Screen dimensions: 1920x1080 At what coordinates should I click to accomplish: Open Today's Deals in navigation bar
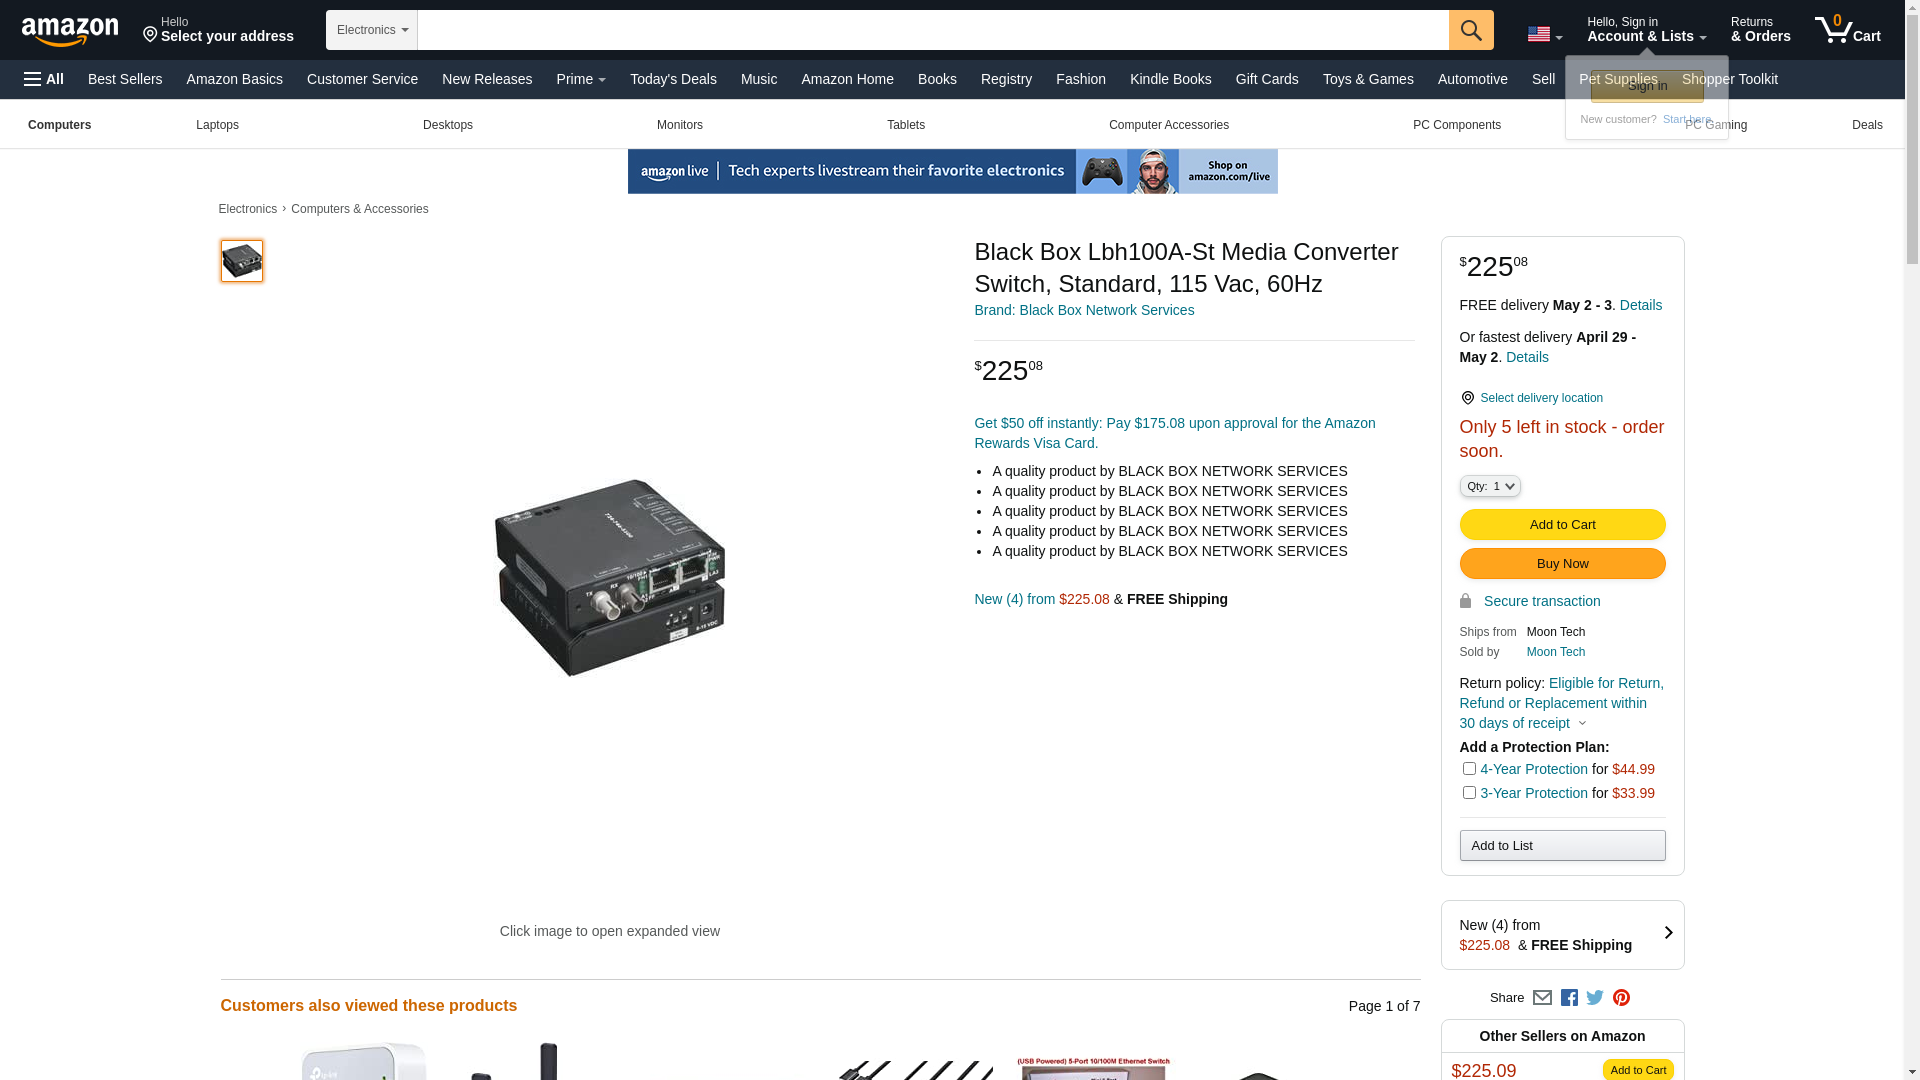click(673, 79)
